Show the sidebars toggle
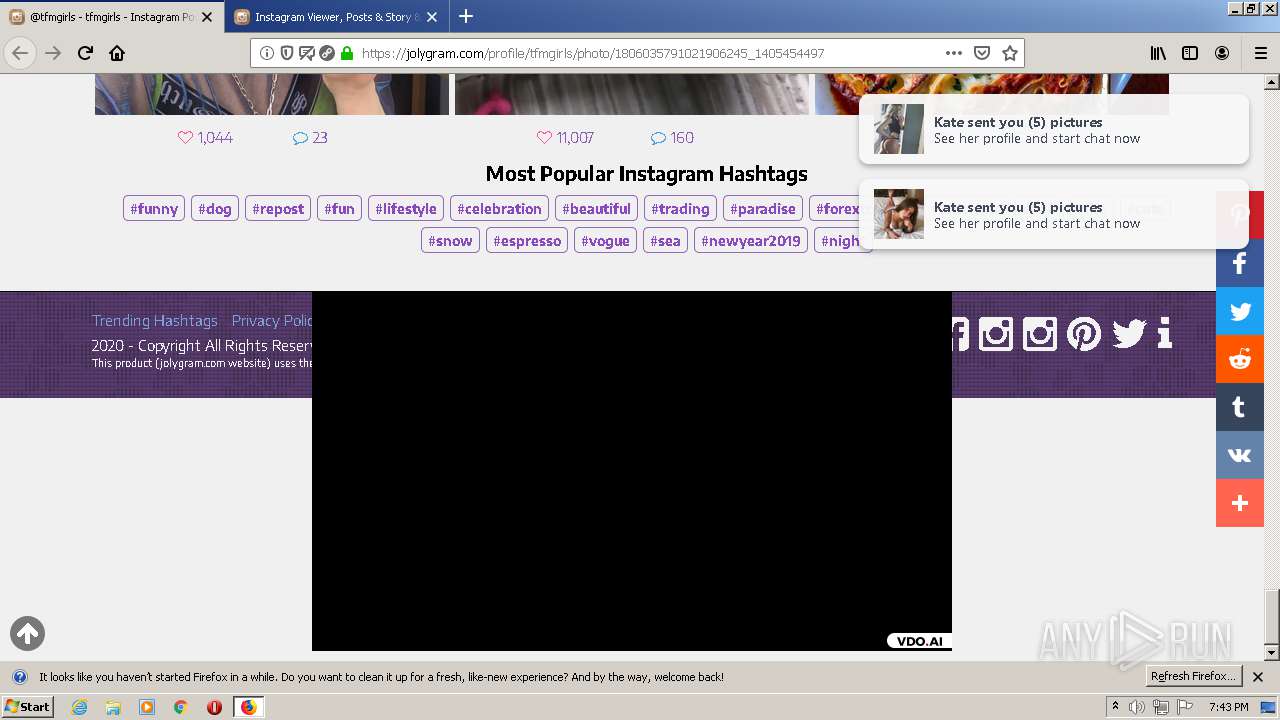 pyautogui.click(x=1190, y=53)
